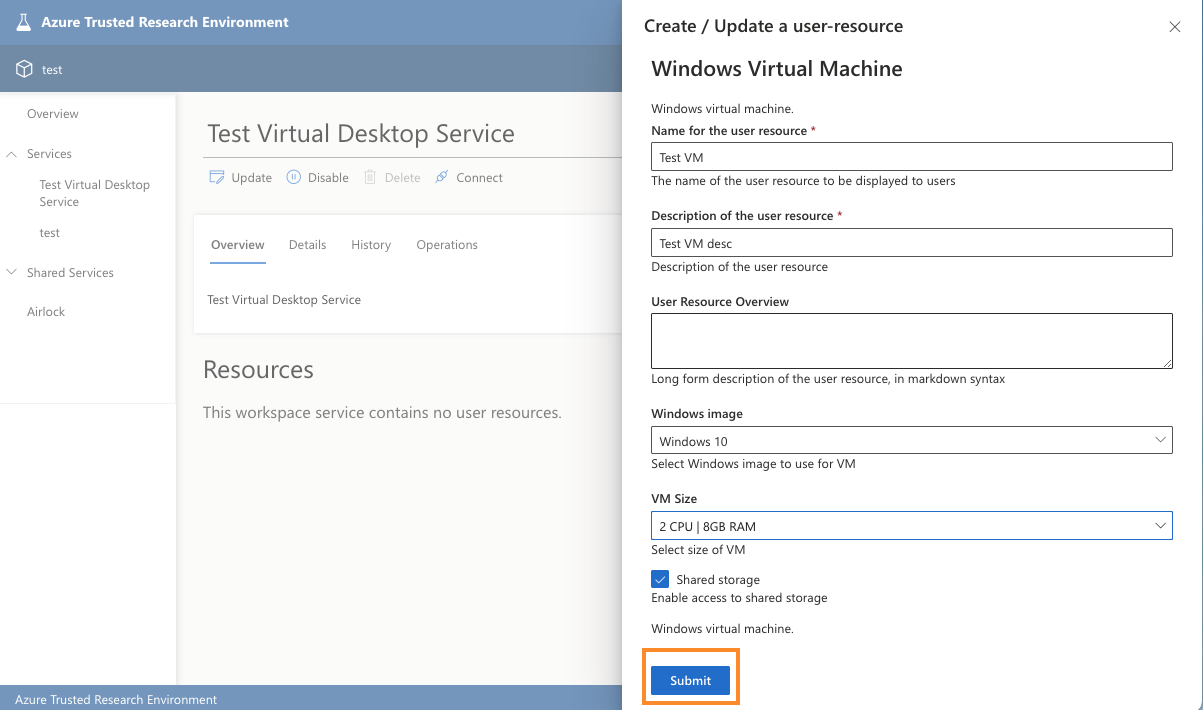Close the Create / Update user-resource panel
1203x710 pixels.
point(1174,26)
